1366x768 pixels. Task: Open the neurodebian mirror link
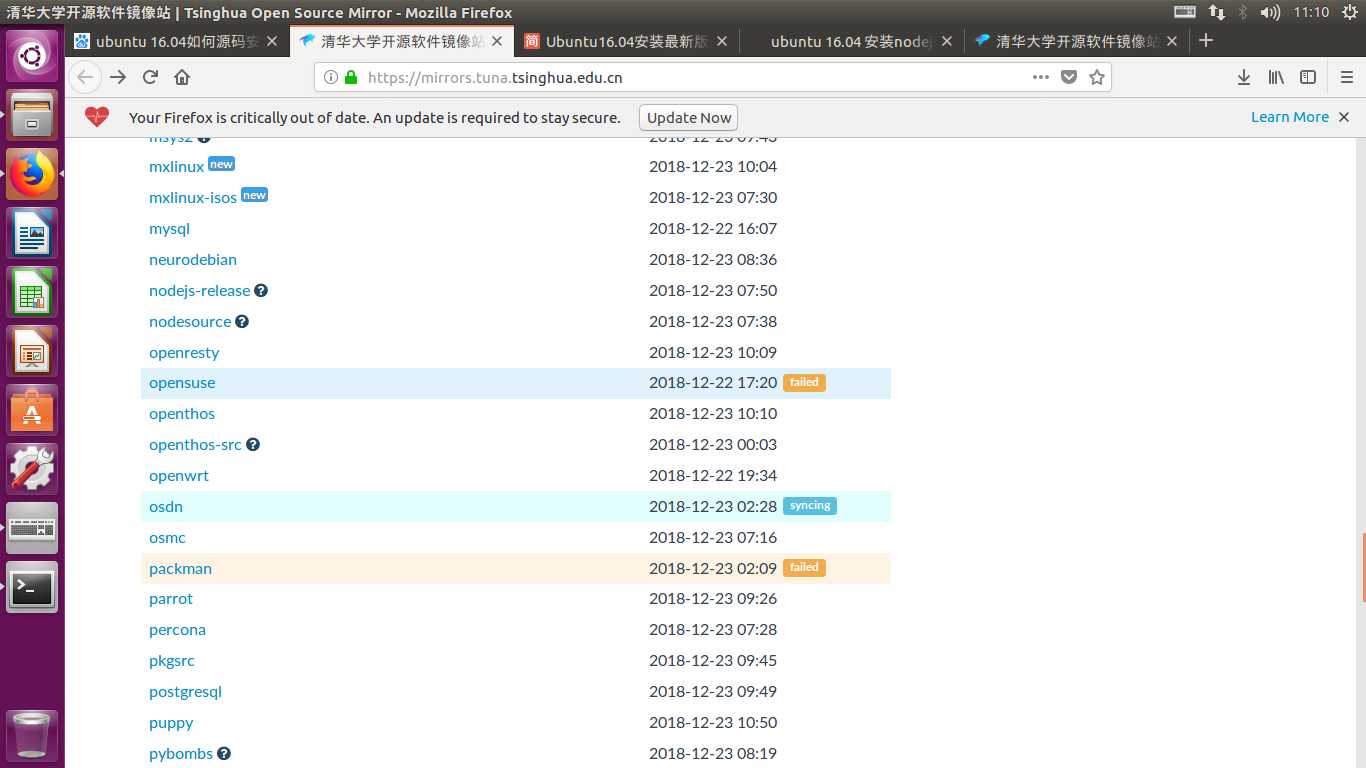tap(193, 259)
